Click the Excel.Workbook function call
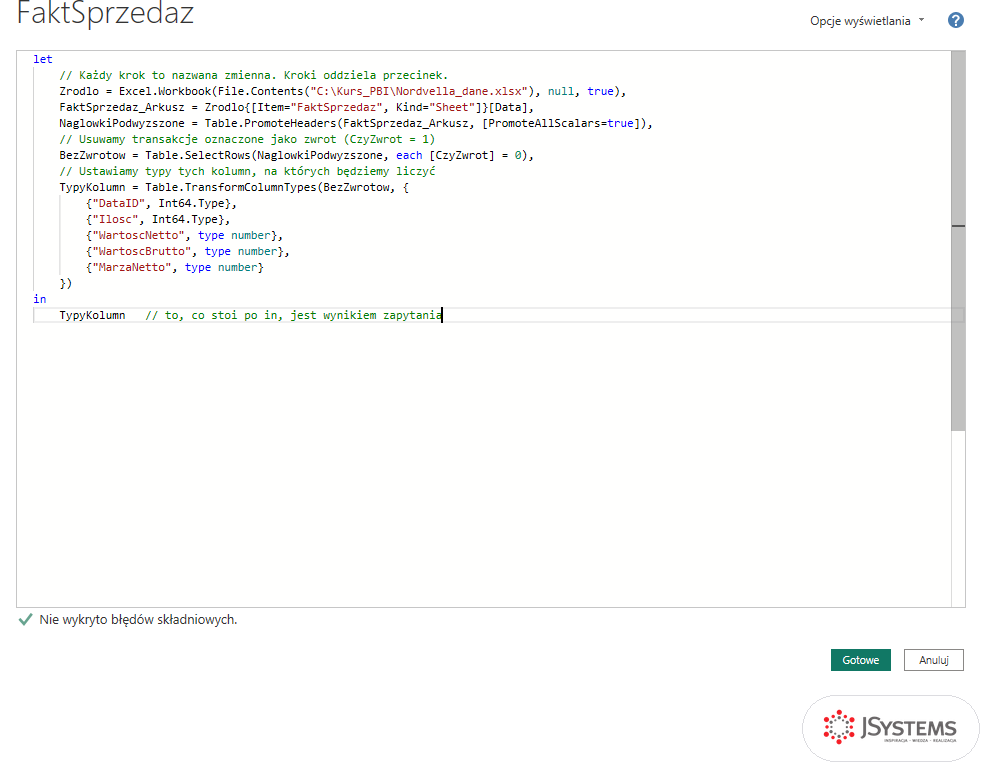The height and width of the screenshot is (772, 990). coord(165,92)
